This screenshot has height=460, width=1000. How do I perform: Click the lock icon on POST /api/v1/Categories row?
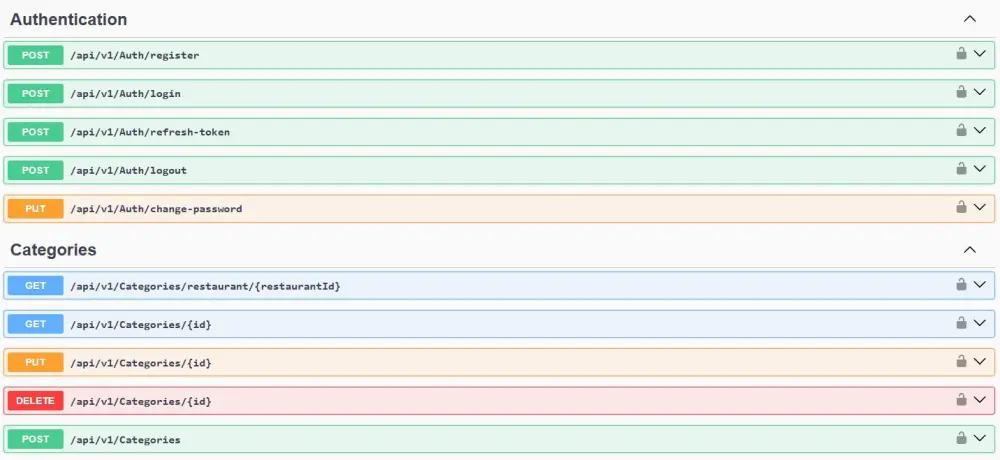[961, 438]
